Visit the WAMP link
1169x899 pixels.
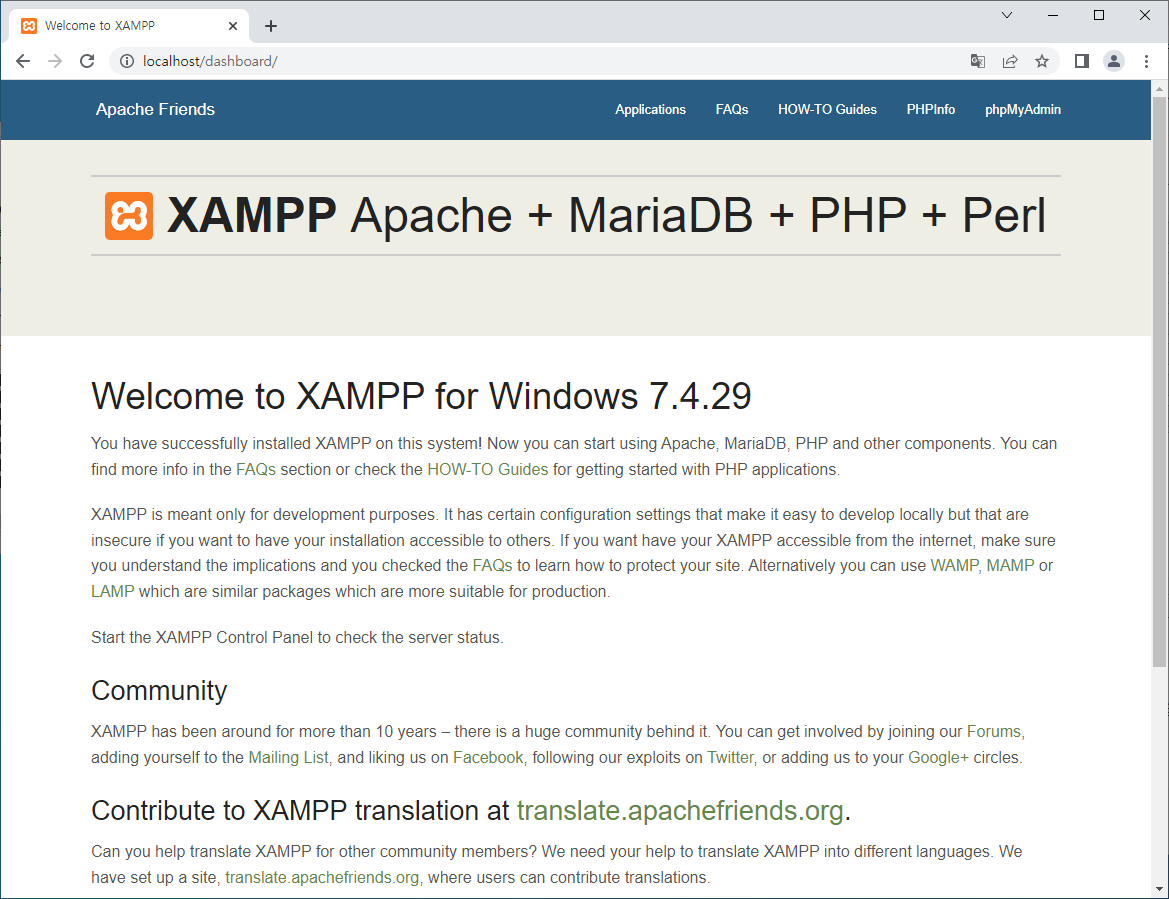pyautogui.click(x=954, y=566)
